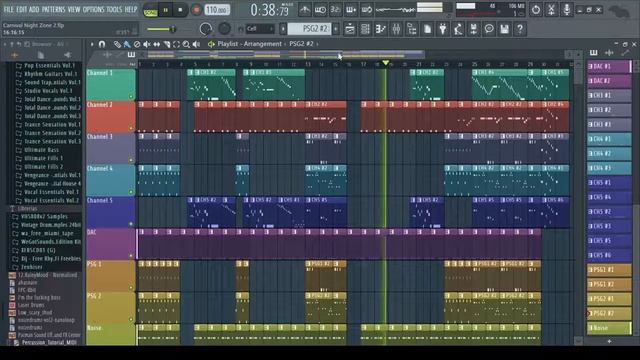The height and width of the screenshot is (360, 640).
Task: Click the one-click audio recording icon
Action: point(473,29)
